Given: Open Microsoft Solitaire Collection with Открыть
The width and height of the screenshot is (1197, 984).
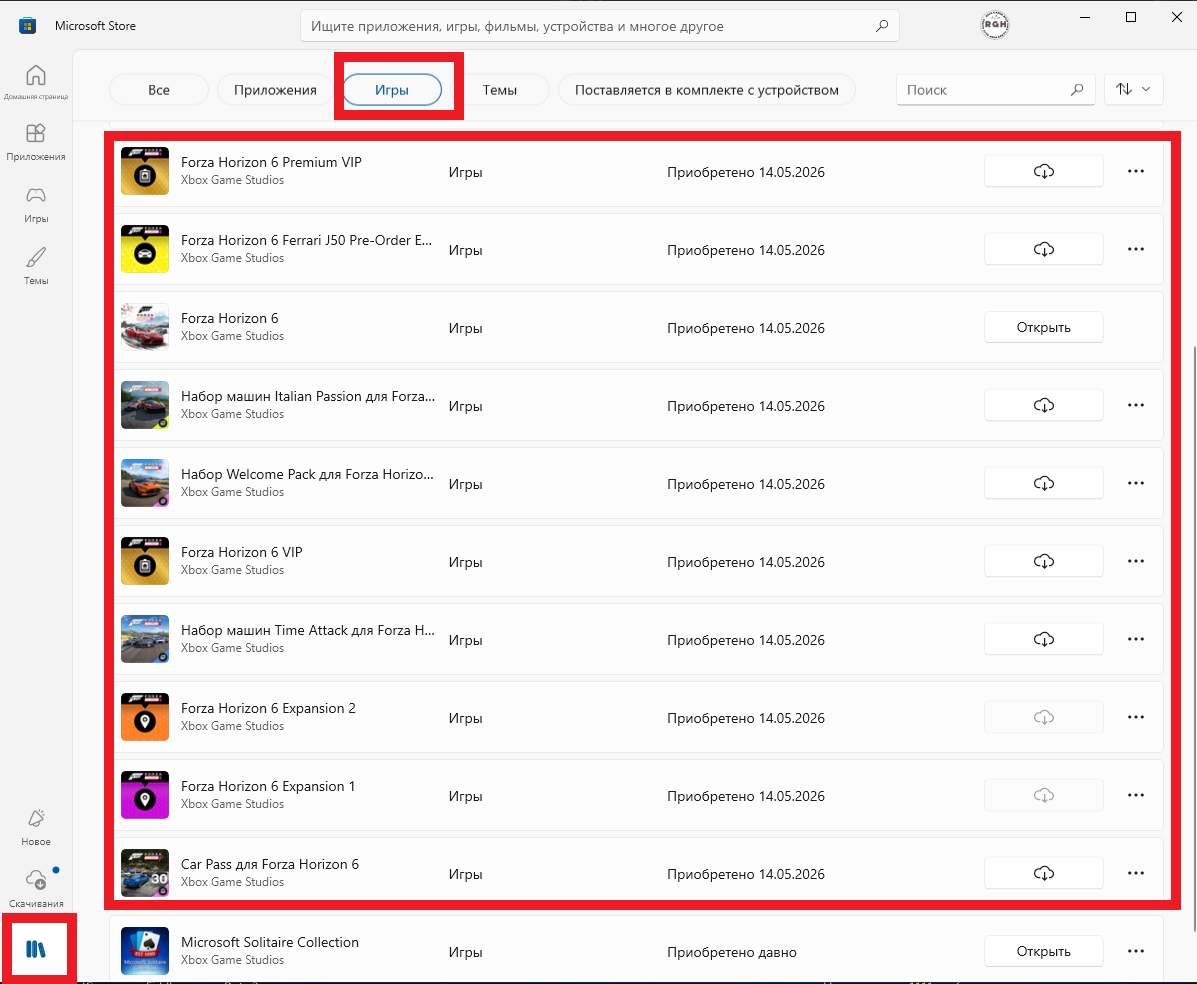Looking at the screenshot, I should [1044, 950].
